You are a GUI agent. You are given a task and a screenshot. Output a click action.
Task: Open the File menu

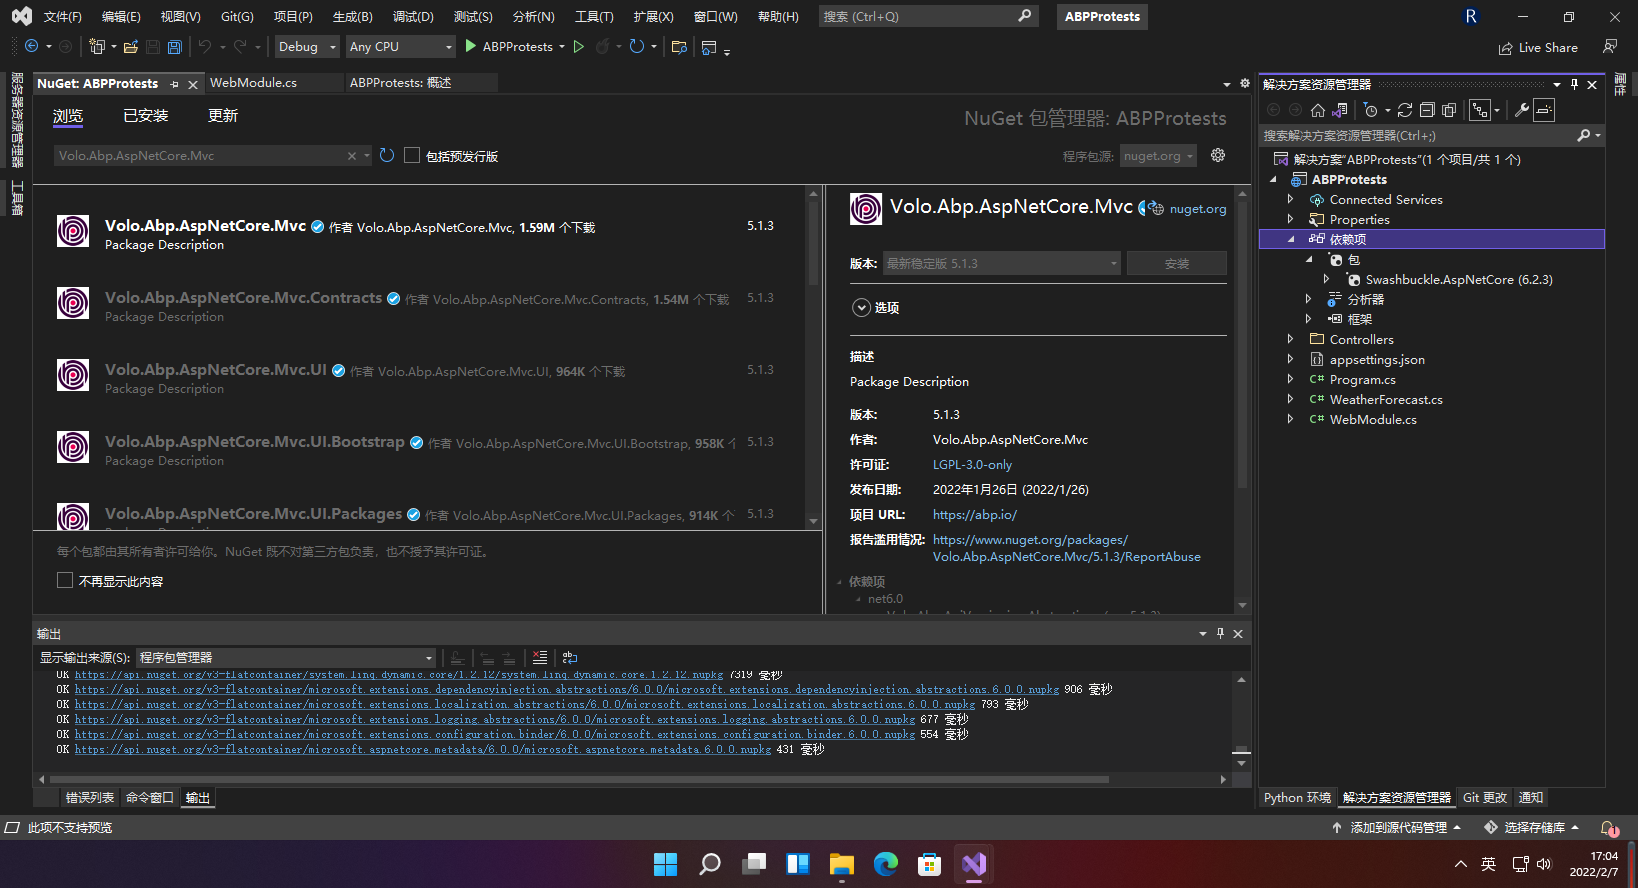[x=62, y=17]
